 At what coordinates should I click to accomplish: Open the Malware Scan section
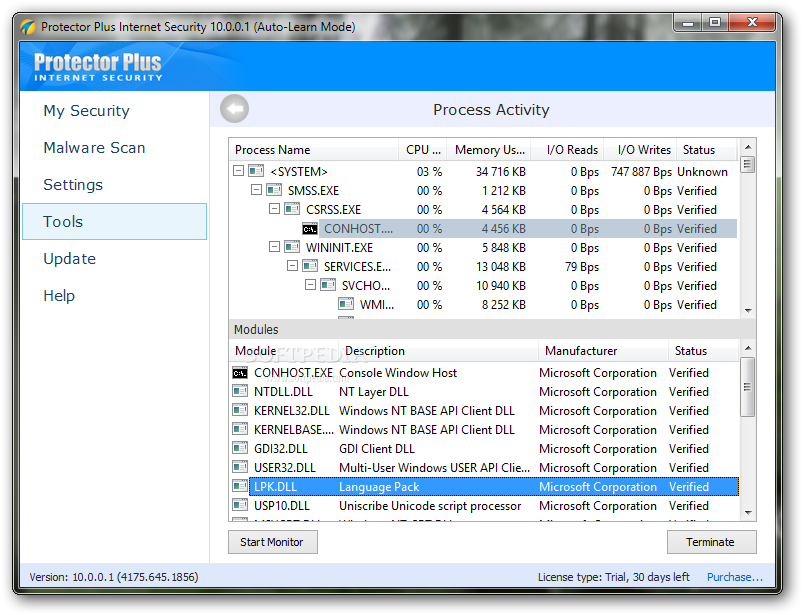[x=115, y=147]
